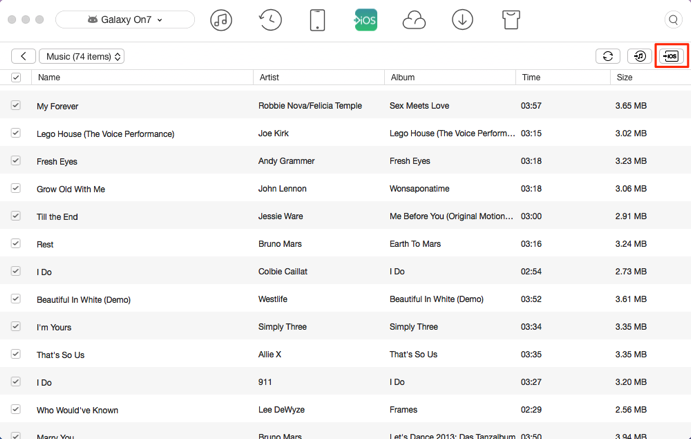Open the backup history clock icon

270,20
